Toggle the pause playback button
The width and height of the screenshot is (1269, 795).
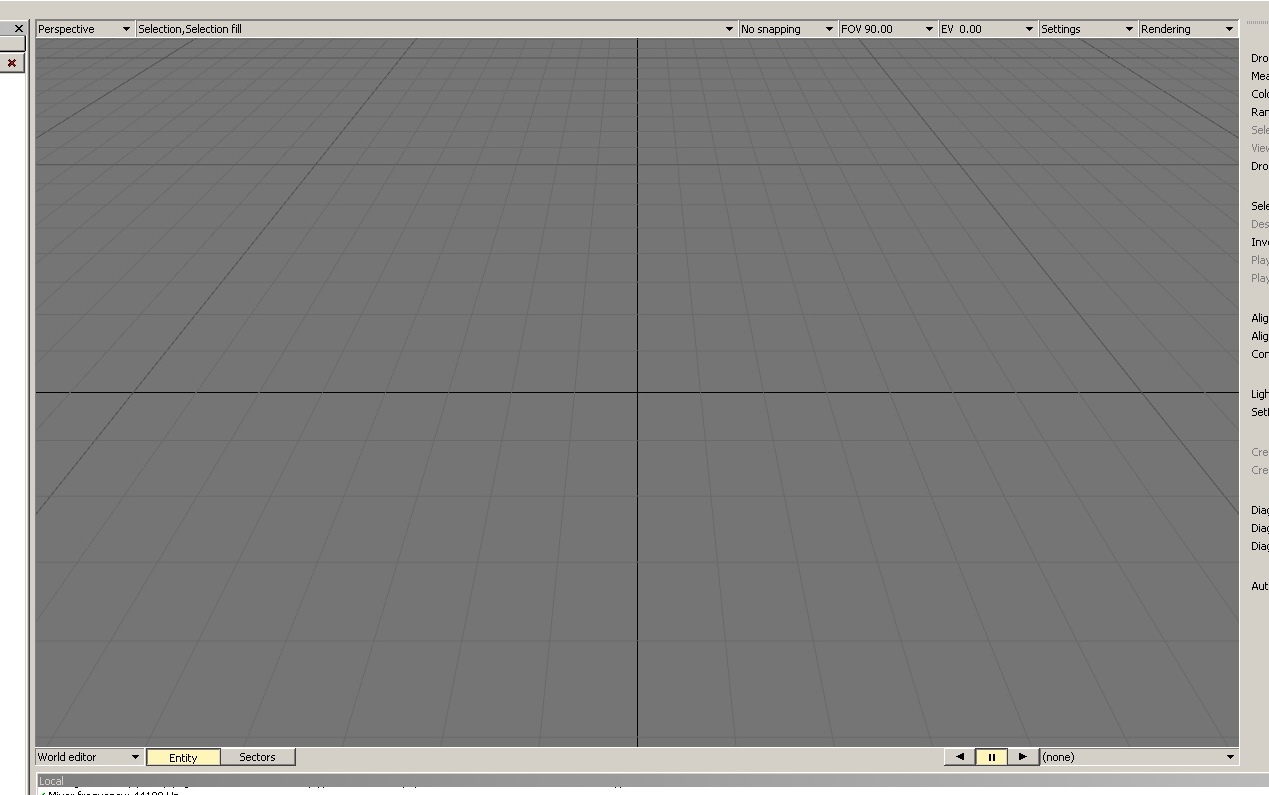pos(991,757)
